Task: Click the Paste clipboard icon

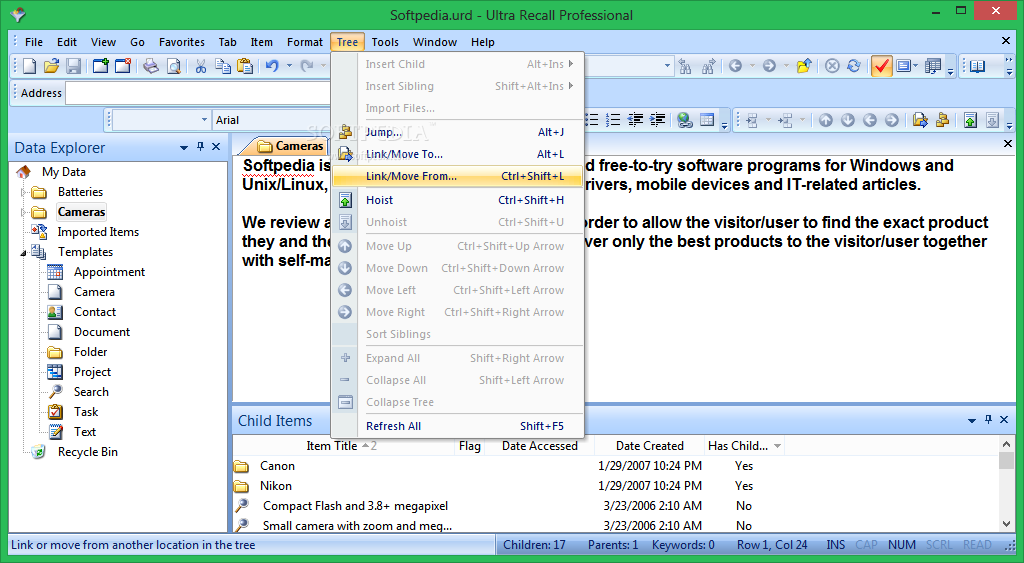Action: point(245,66)
